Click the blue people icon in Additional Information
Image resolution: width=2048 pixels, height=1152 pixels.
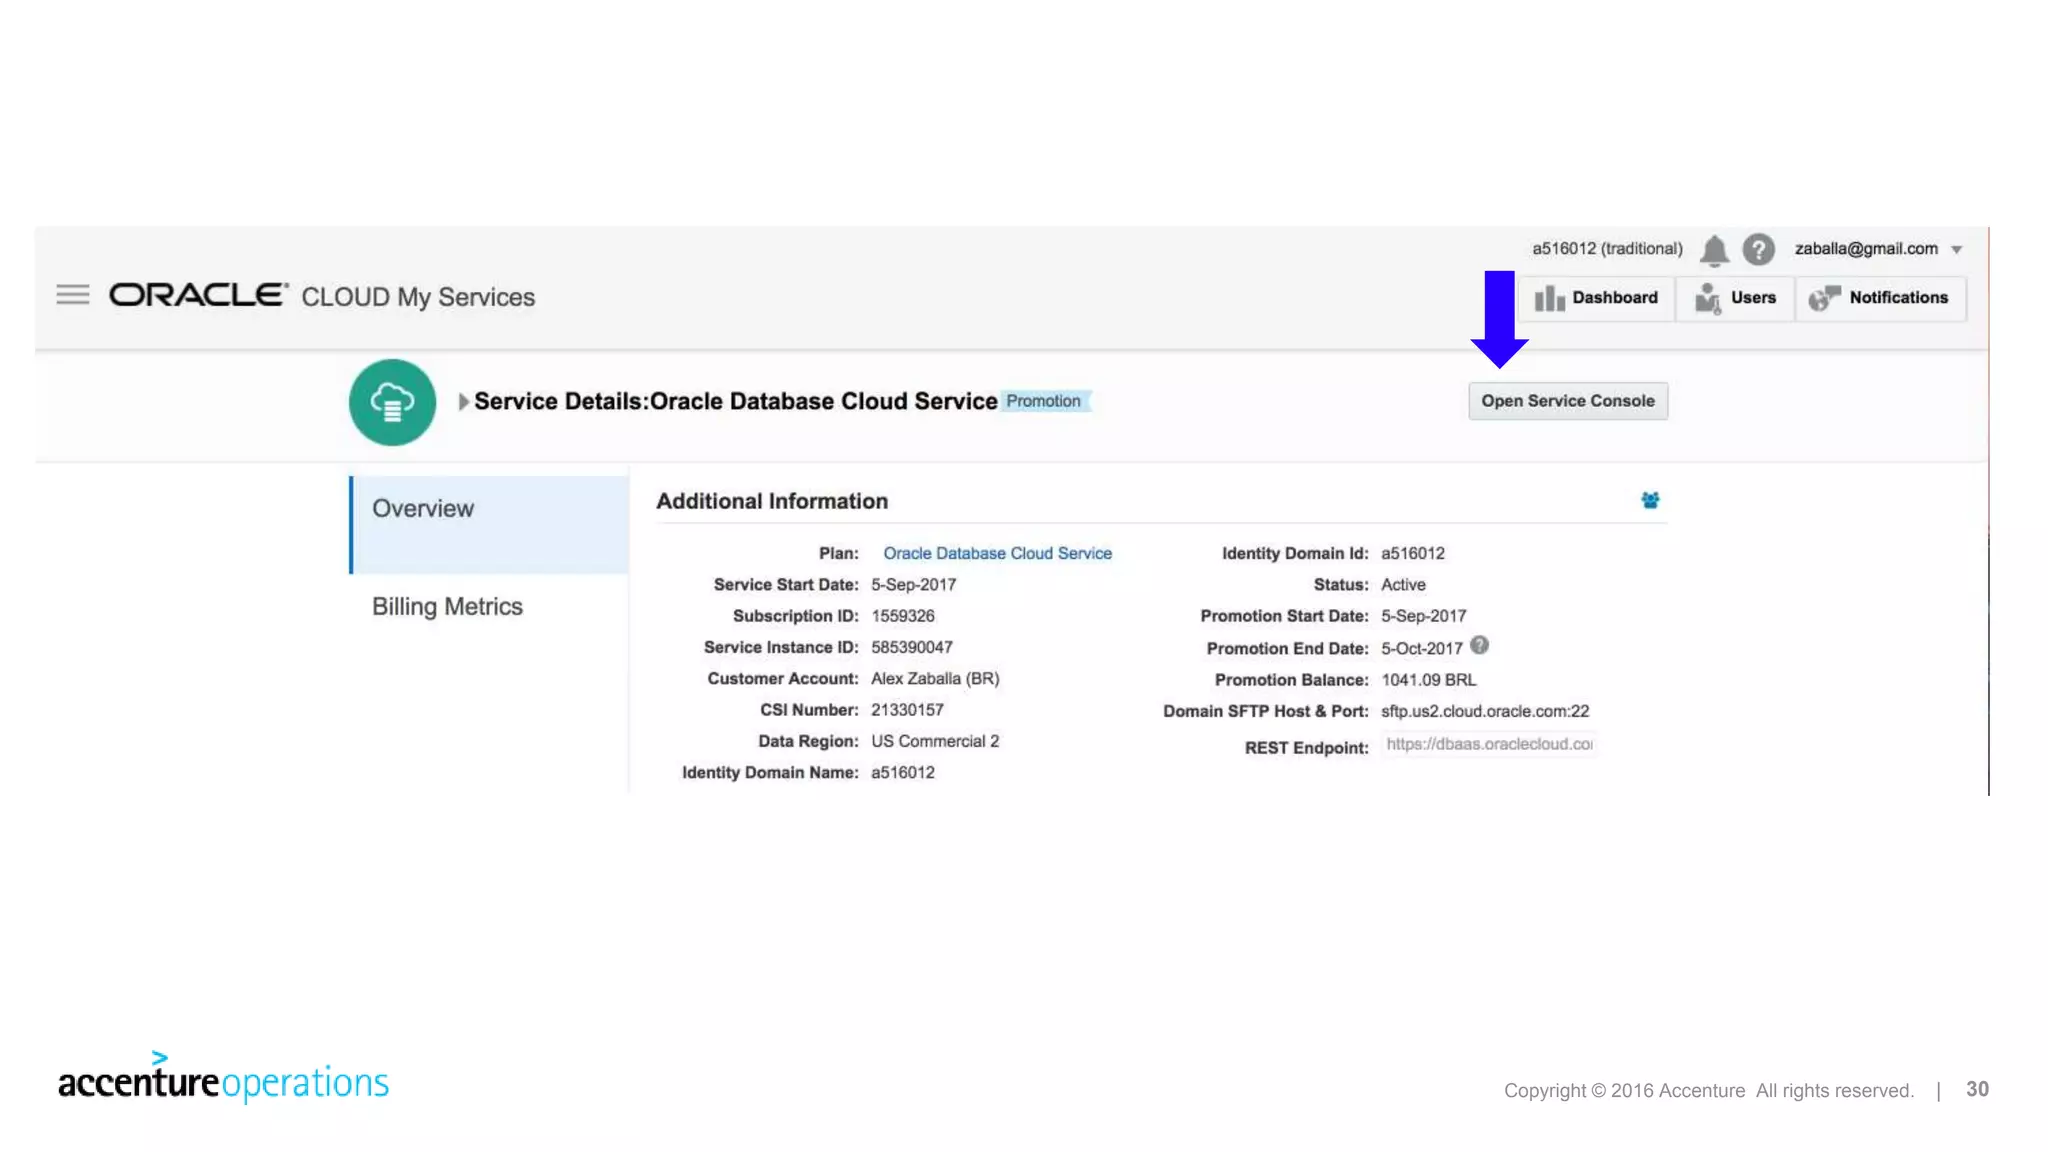[1650, 500]
